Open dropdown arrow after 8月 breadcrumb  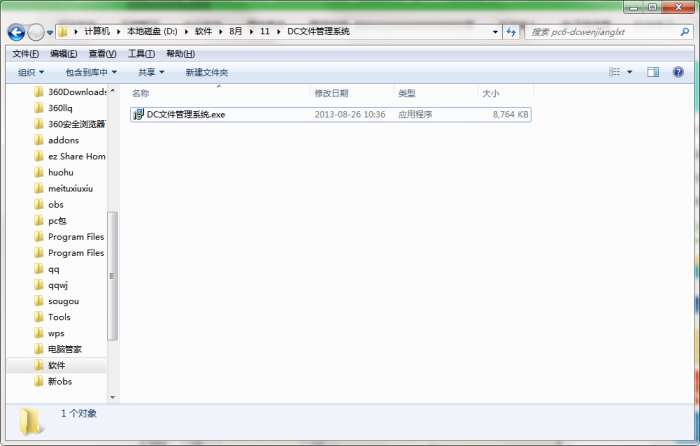point(251,32)
